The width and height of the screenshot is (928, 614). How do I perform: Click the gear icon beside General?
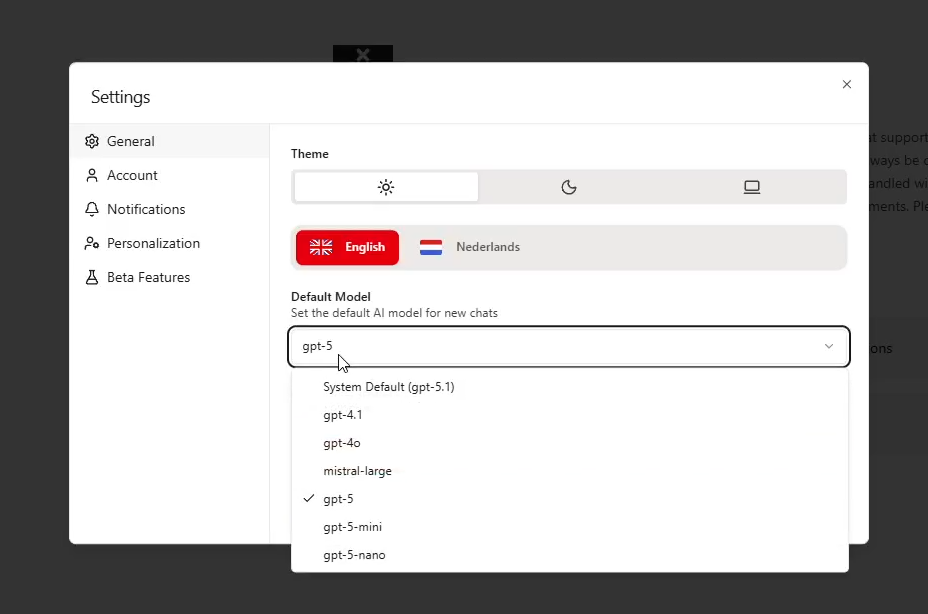click(x=92, y=142)
